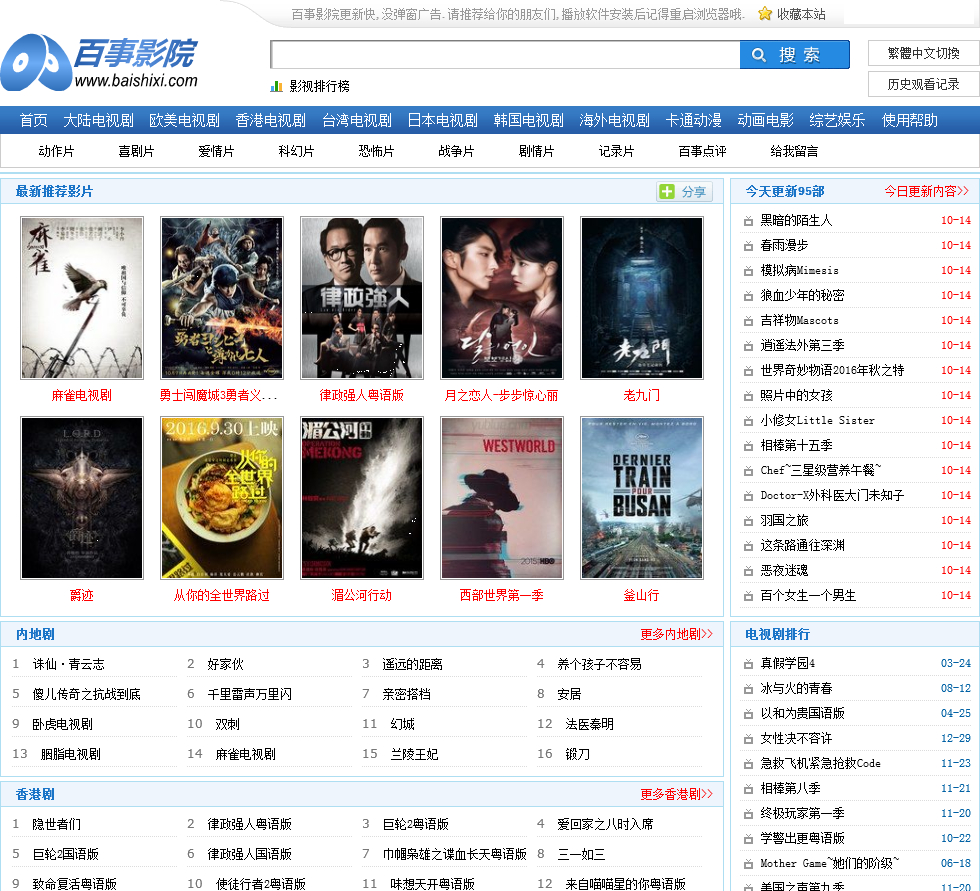The image size is (980, 891).
Task: Click the TV icon beside 春雨漫步
Action: [748, 246]
